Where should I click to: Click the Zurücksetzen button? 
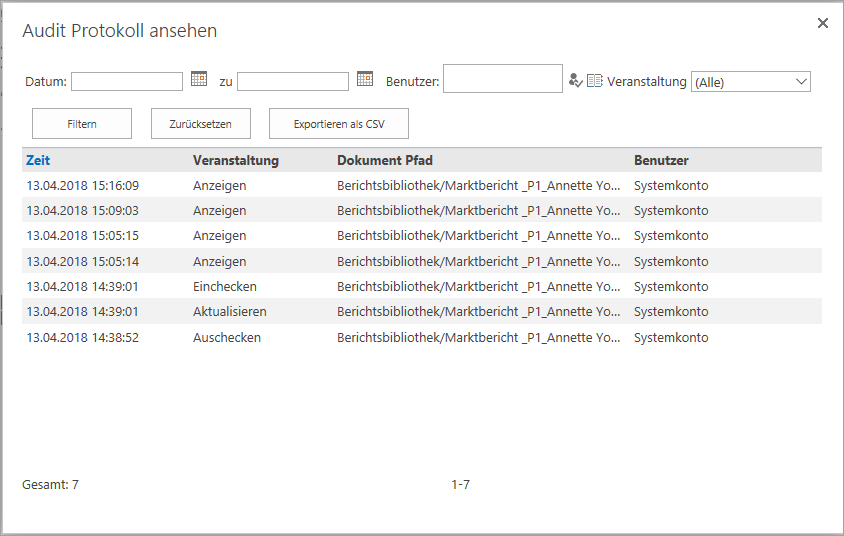click(x=201, y=124)
